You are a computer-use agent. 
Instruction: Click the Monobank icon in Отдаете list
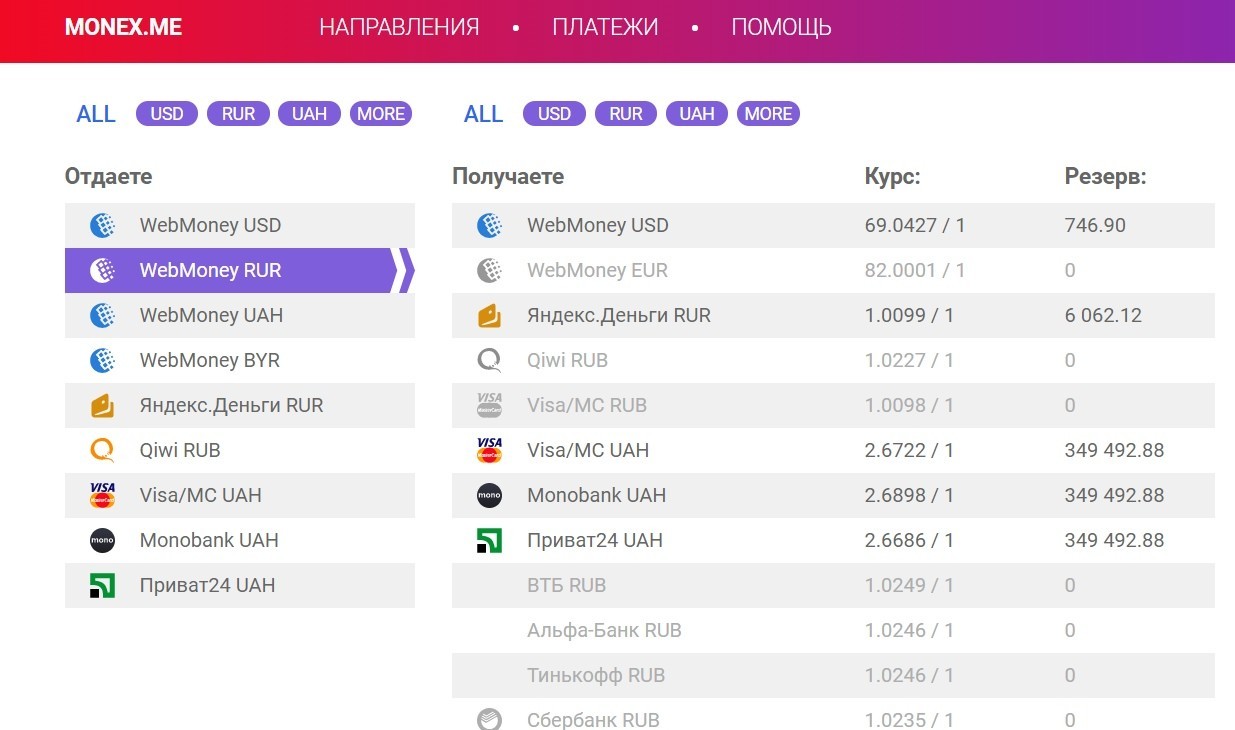coord(102,540)
